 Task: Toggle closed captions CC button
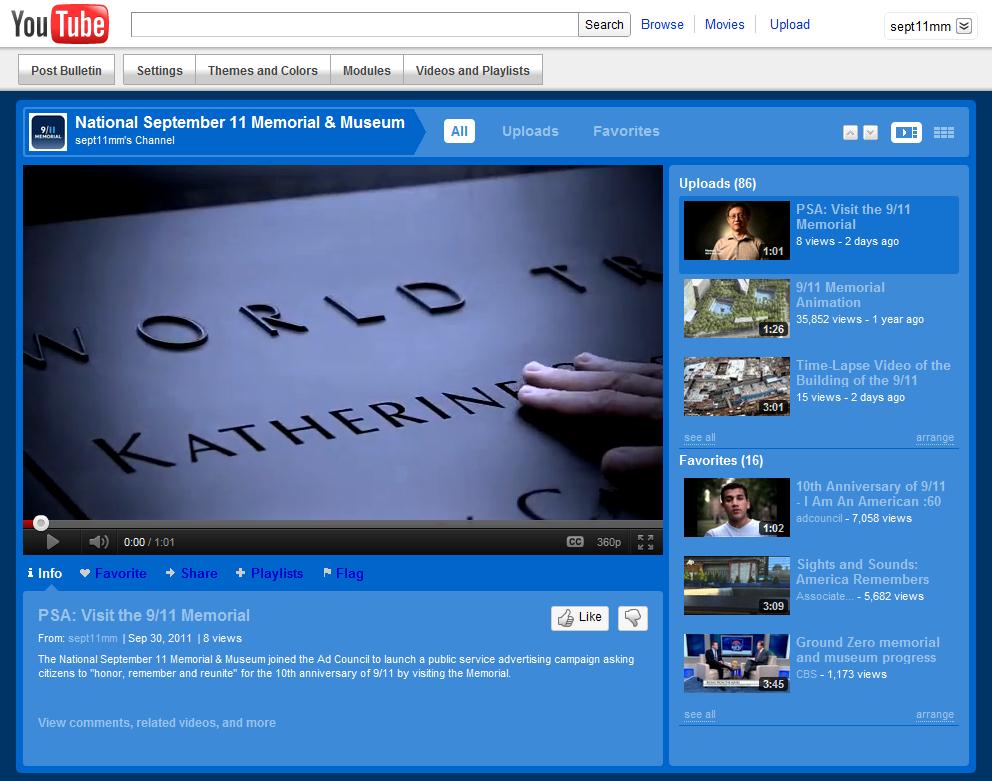pos(575,542)
